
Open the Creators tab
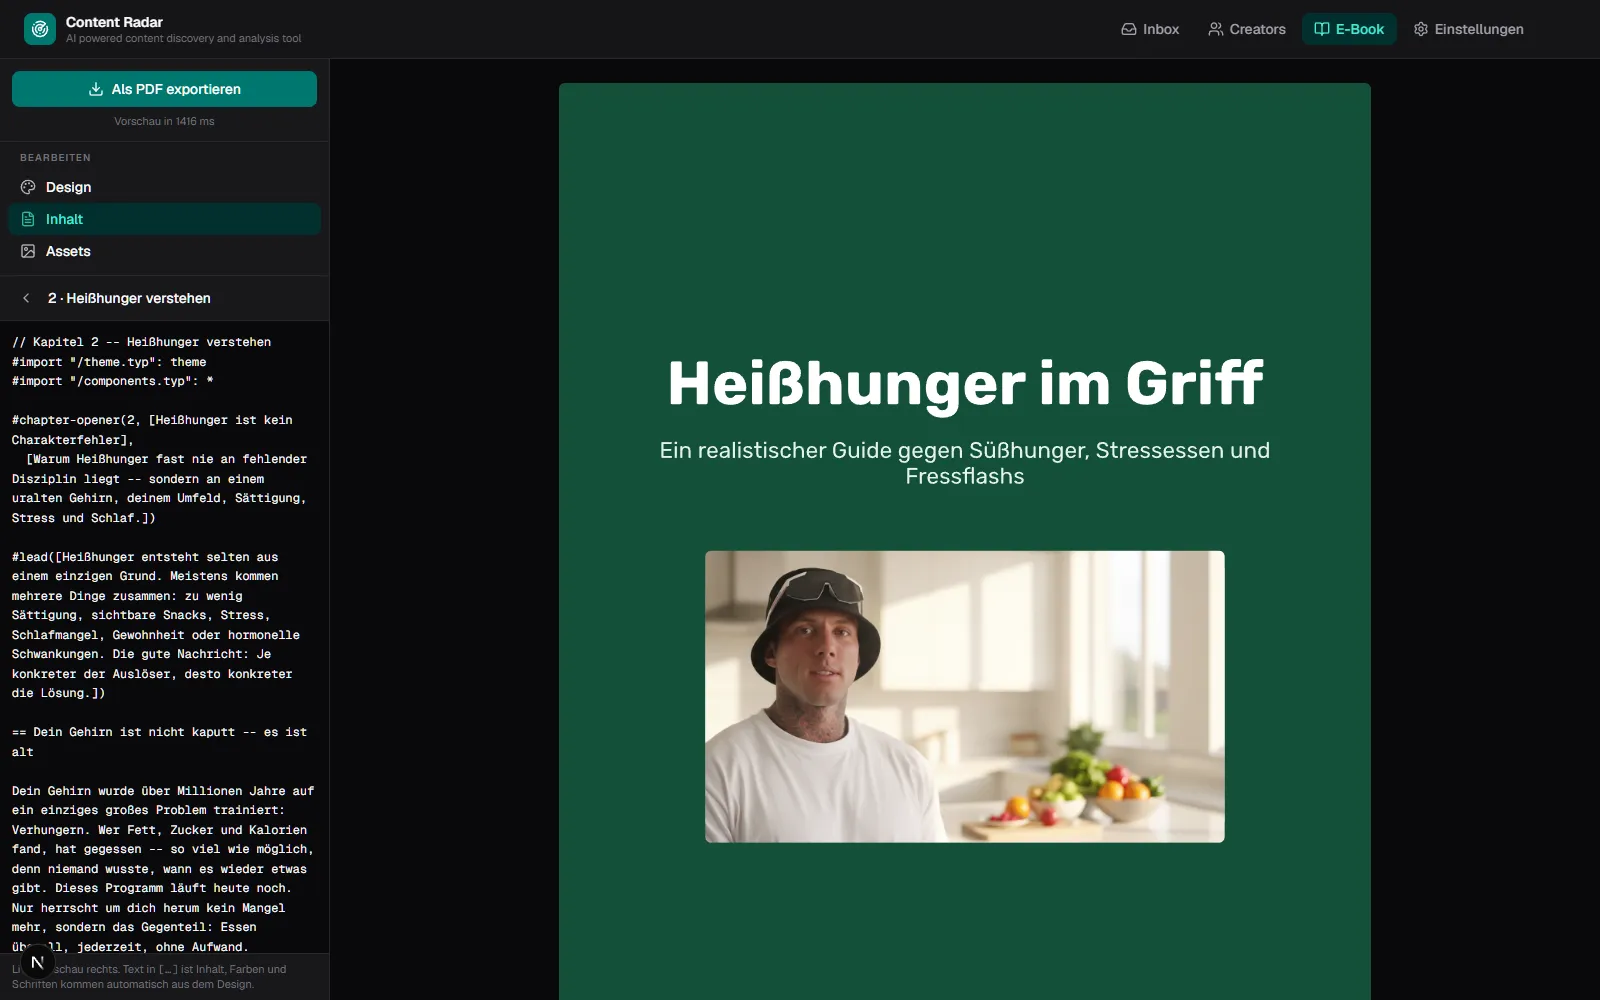[x=1246, y=29]
